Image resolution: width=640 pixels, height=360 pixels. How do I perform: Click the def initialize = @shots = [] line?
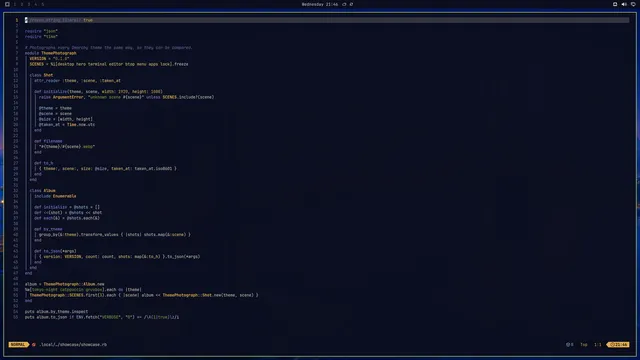tap(67, 207)
